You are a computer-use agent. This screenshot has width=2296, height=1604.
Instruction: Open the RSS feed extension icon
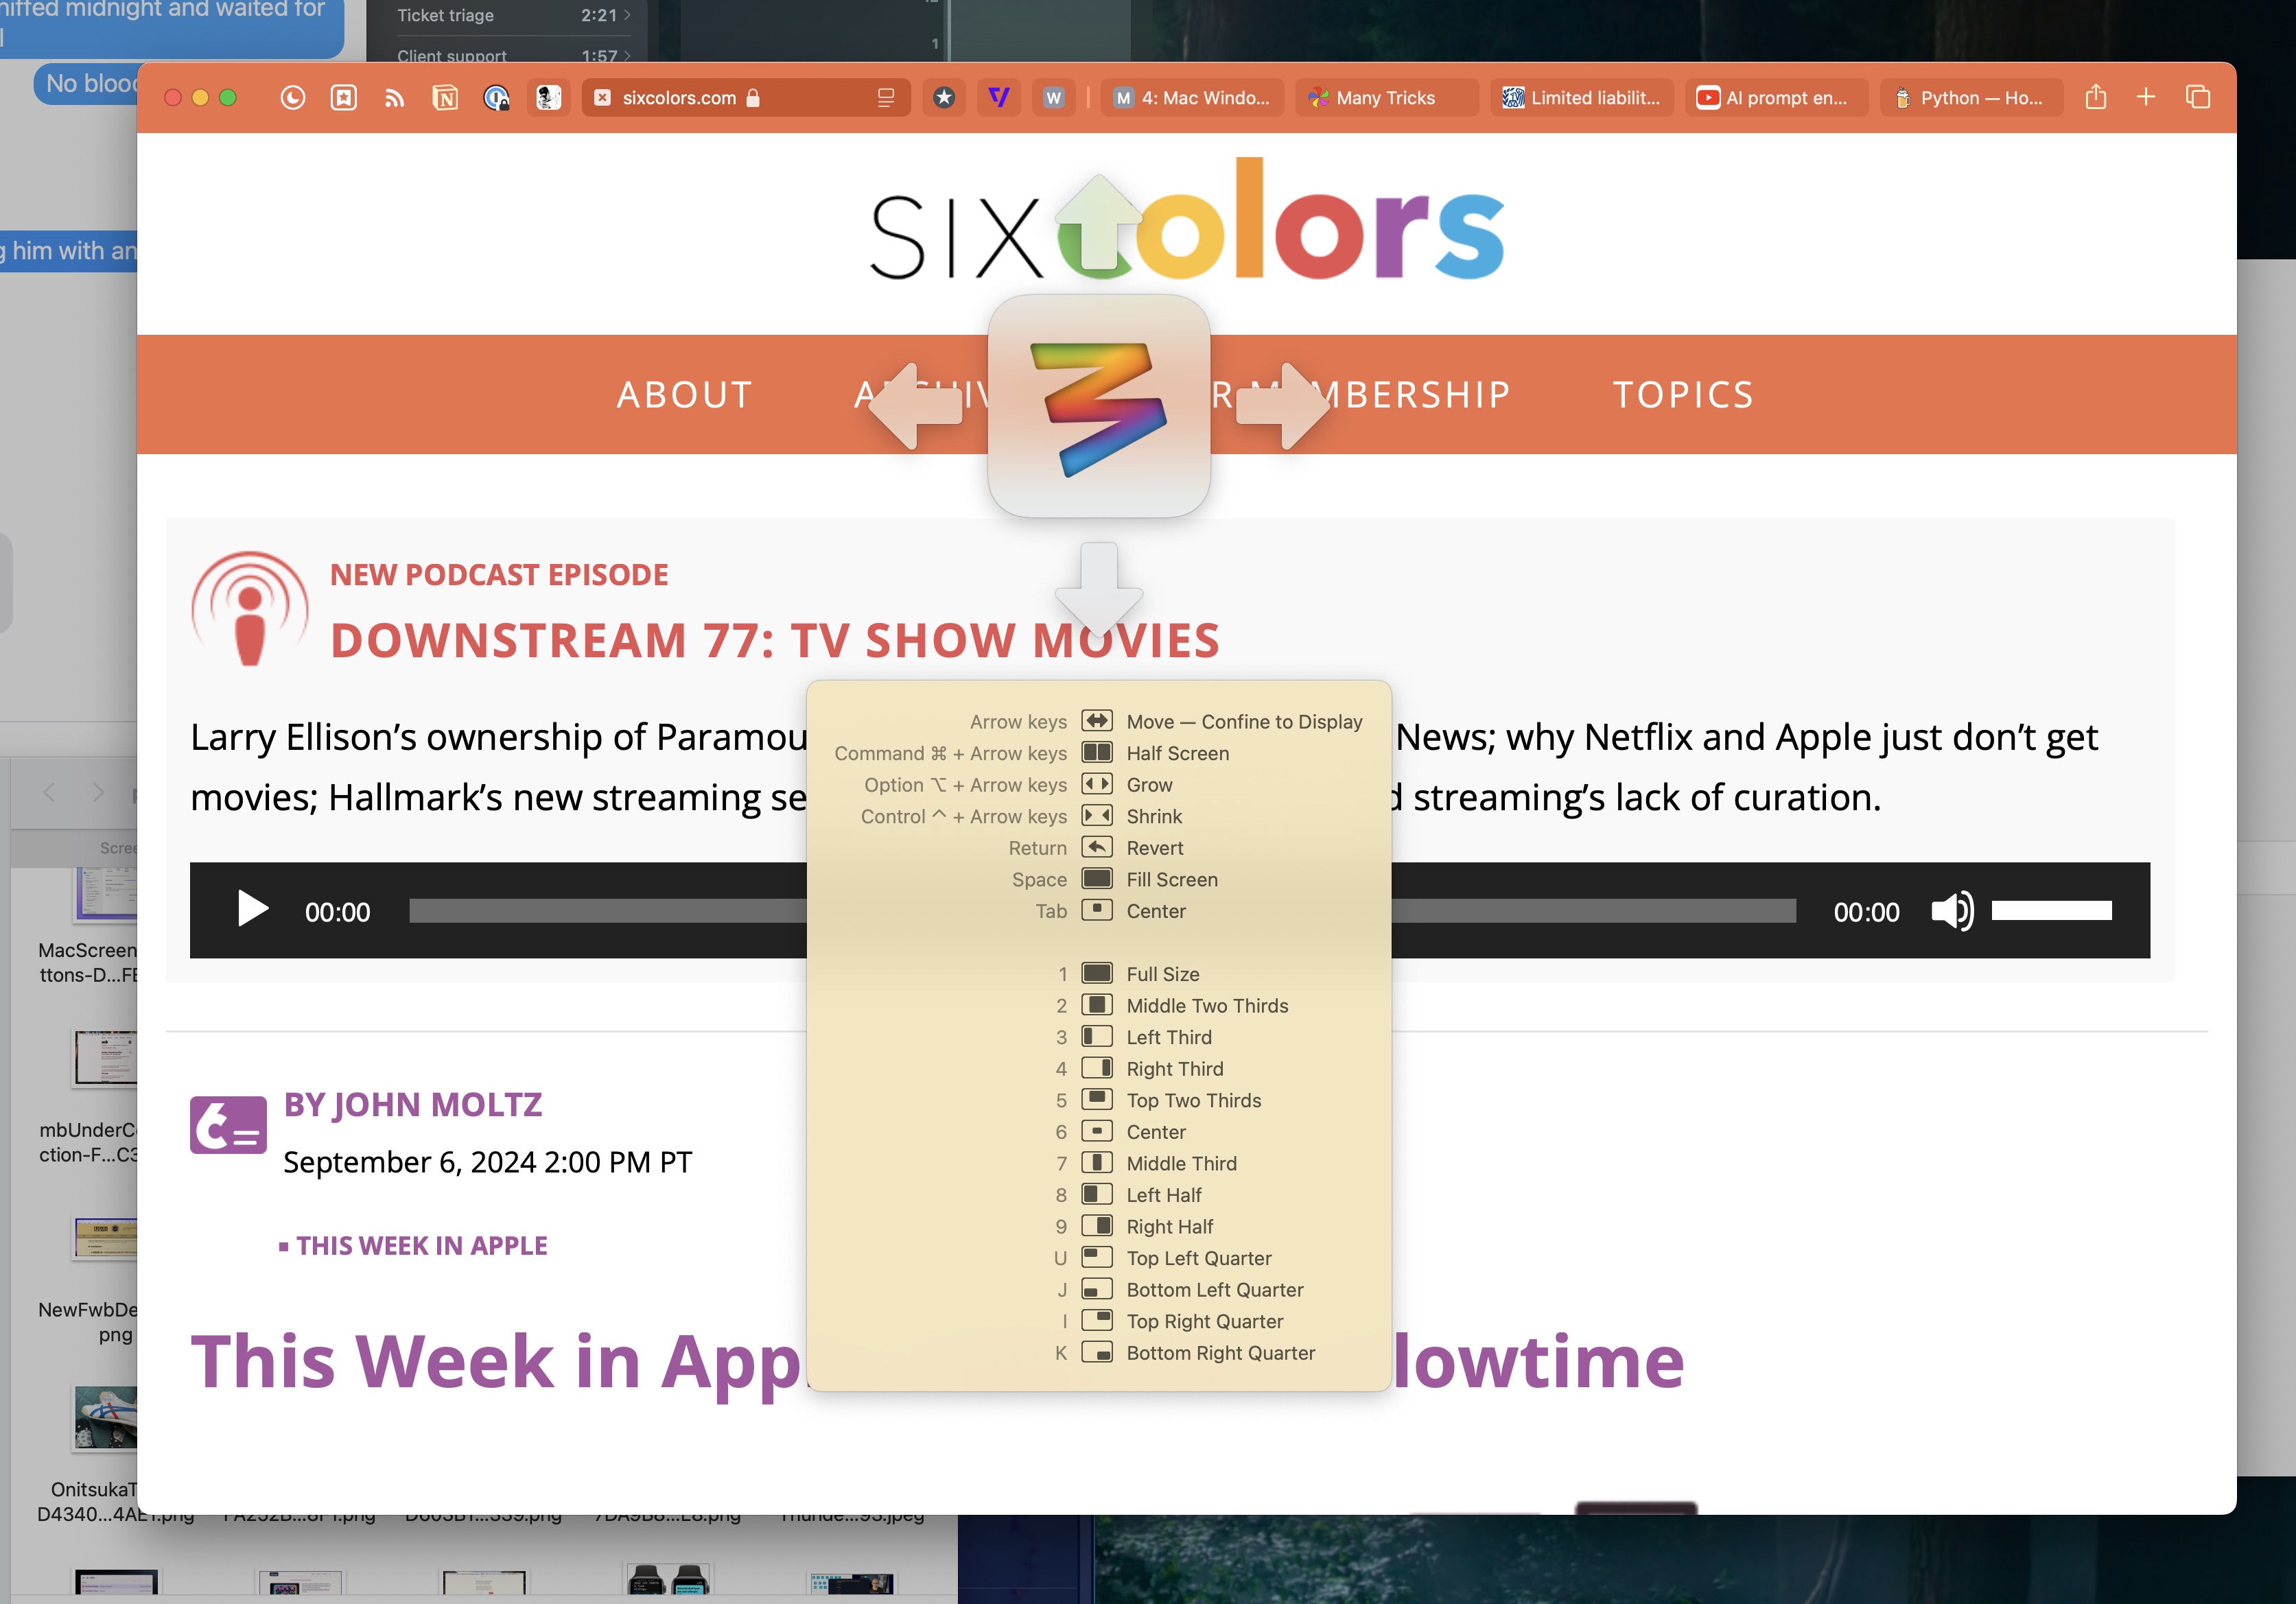click(394, 97)
